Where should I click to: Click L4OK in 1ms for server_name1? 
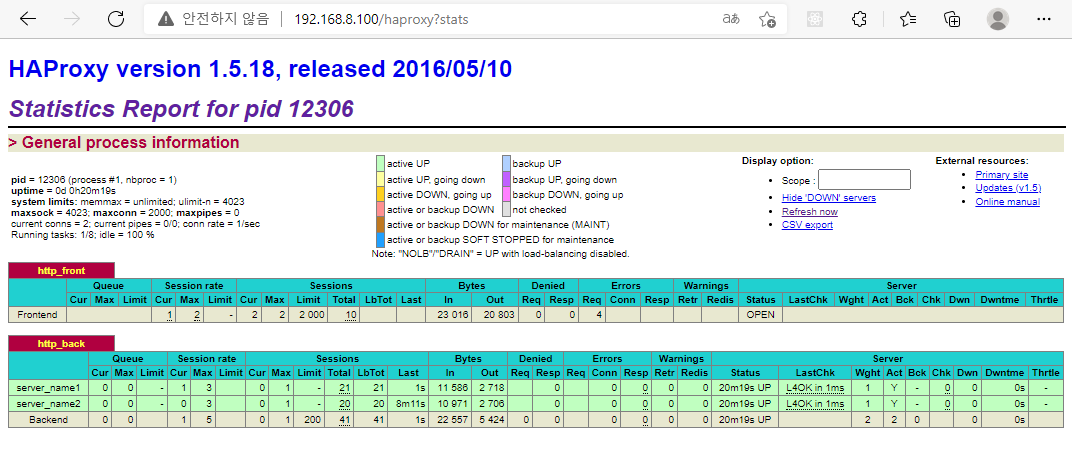click(x=815, y=388)
